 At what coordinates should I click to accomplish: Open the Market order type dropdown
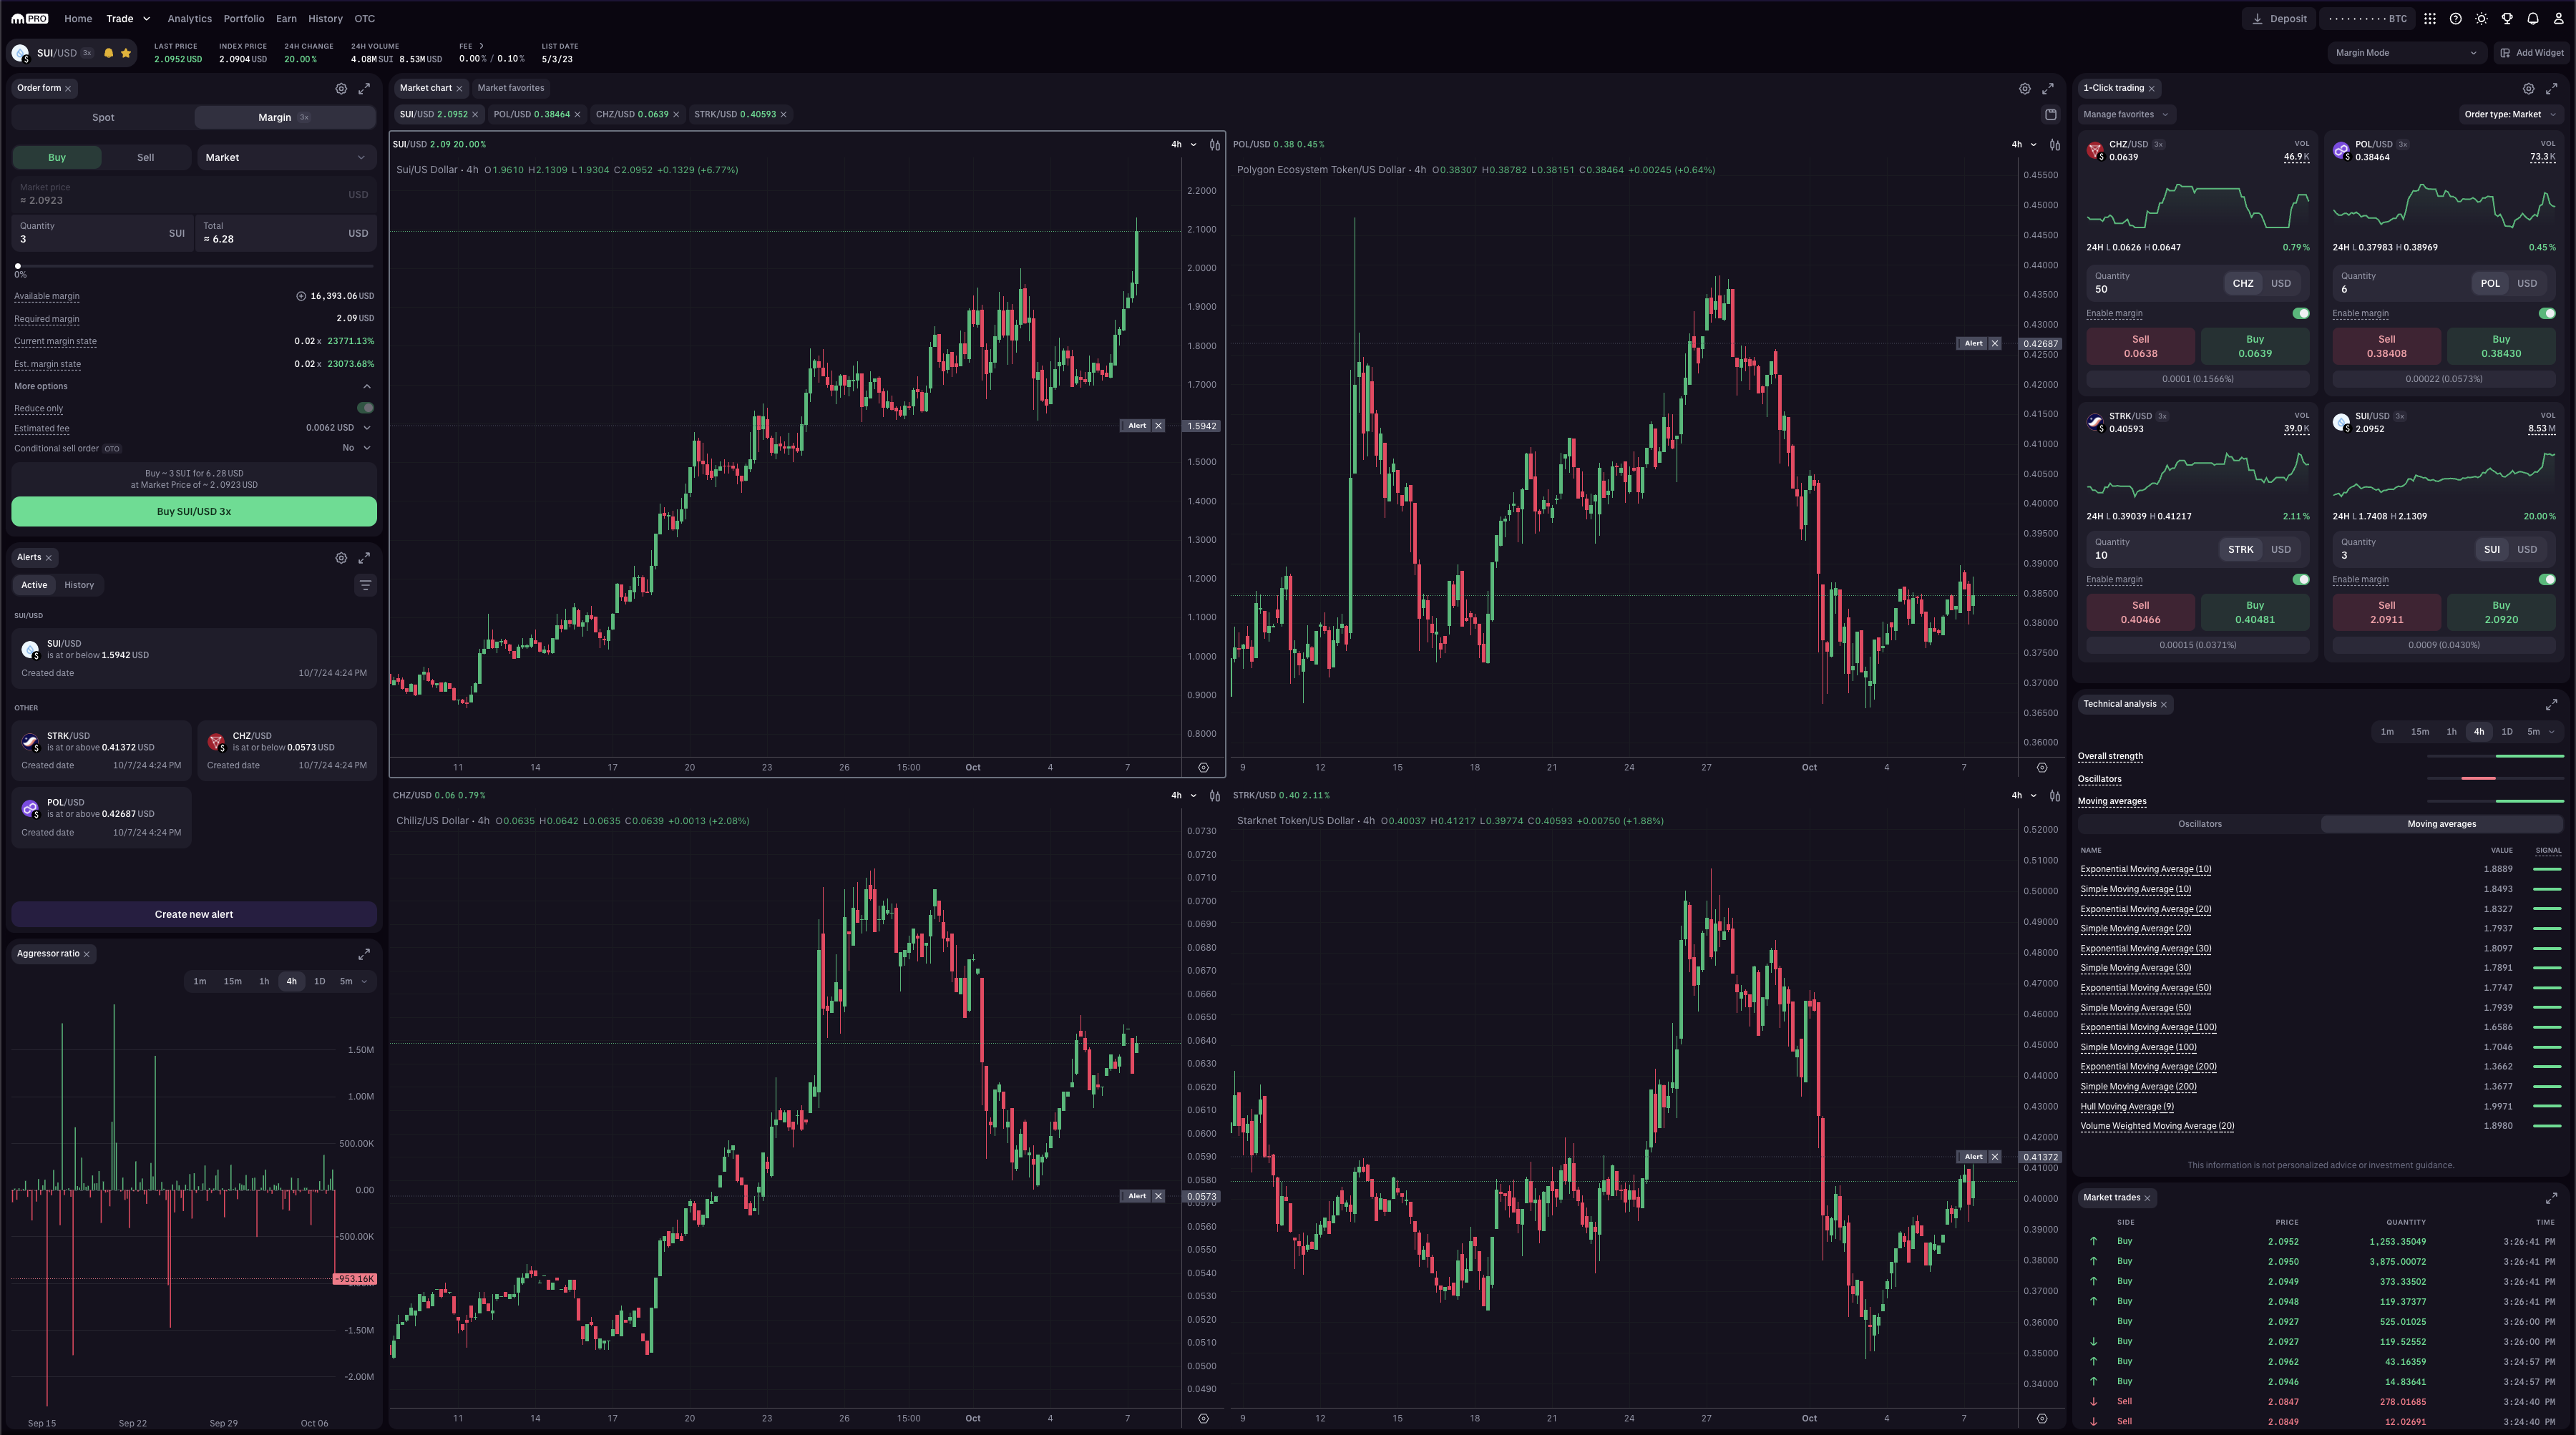pyautogui.click(x=287, y=158)
